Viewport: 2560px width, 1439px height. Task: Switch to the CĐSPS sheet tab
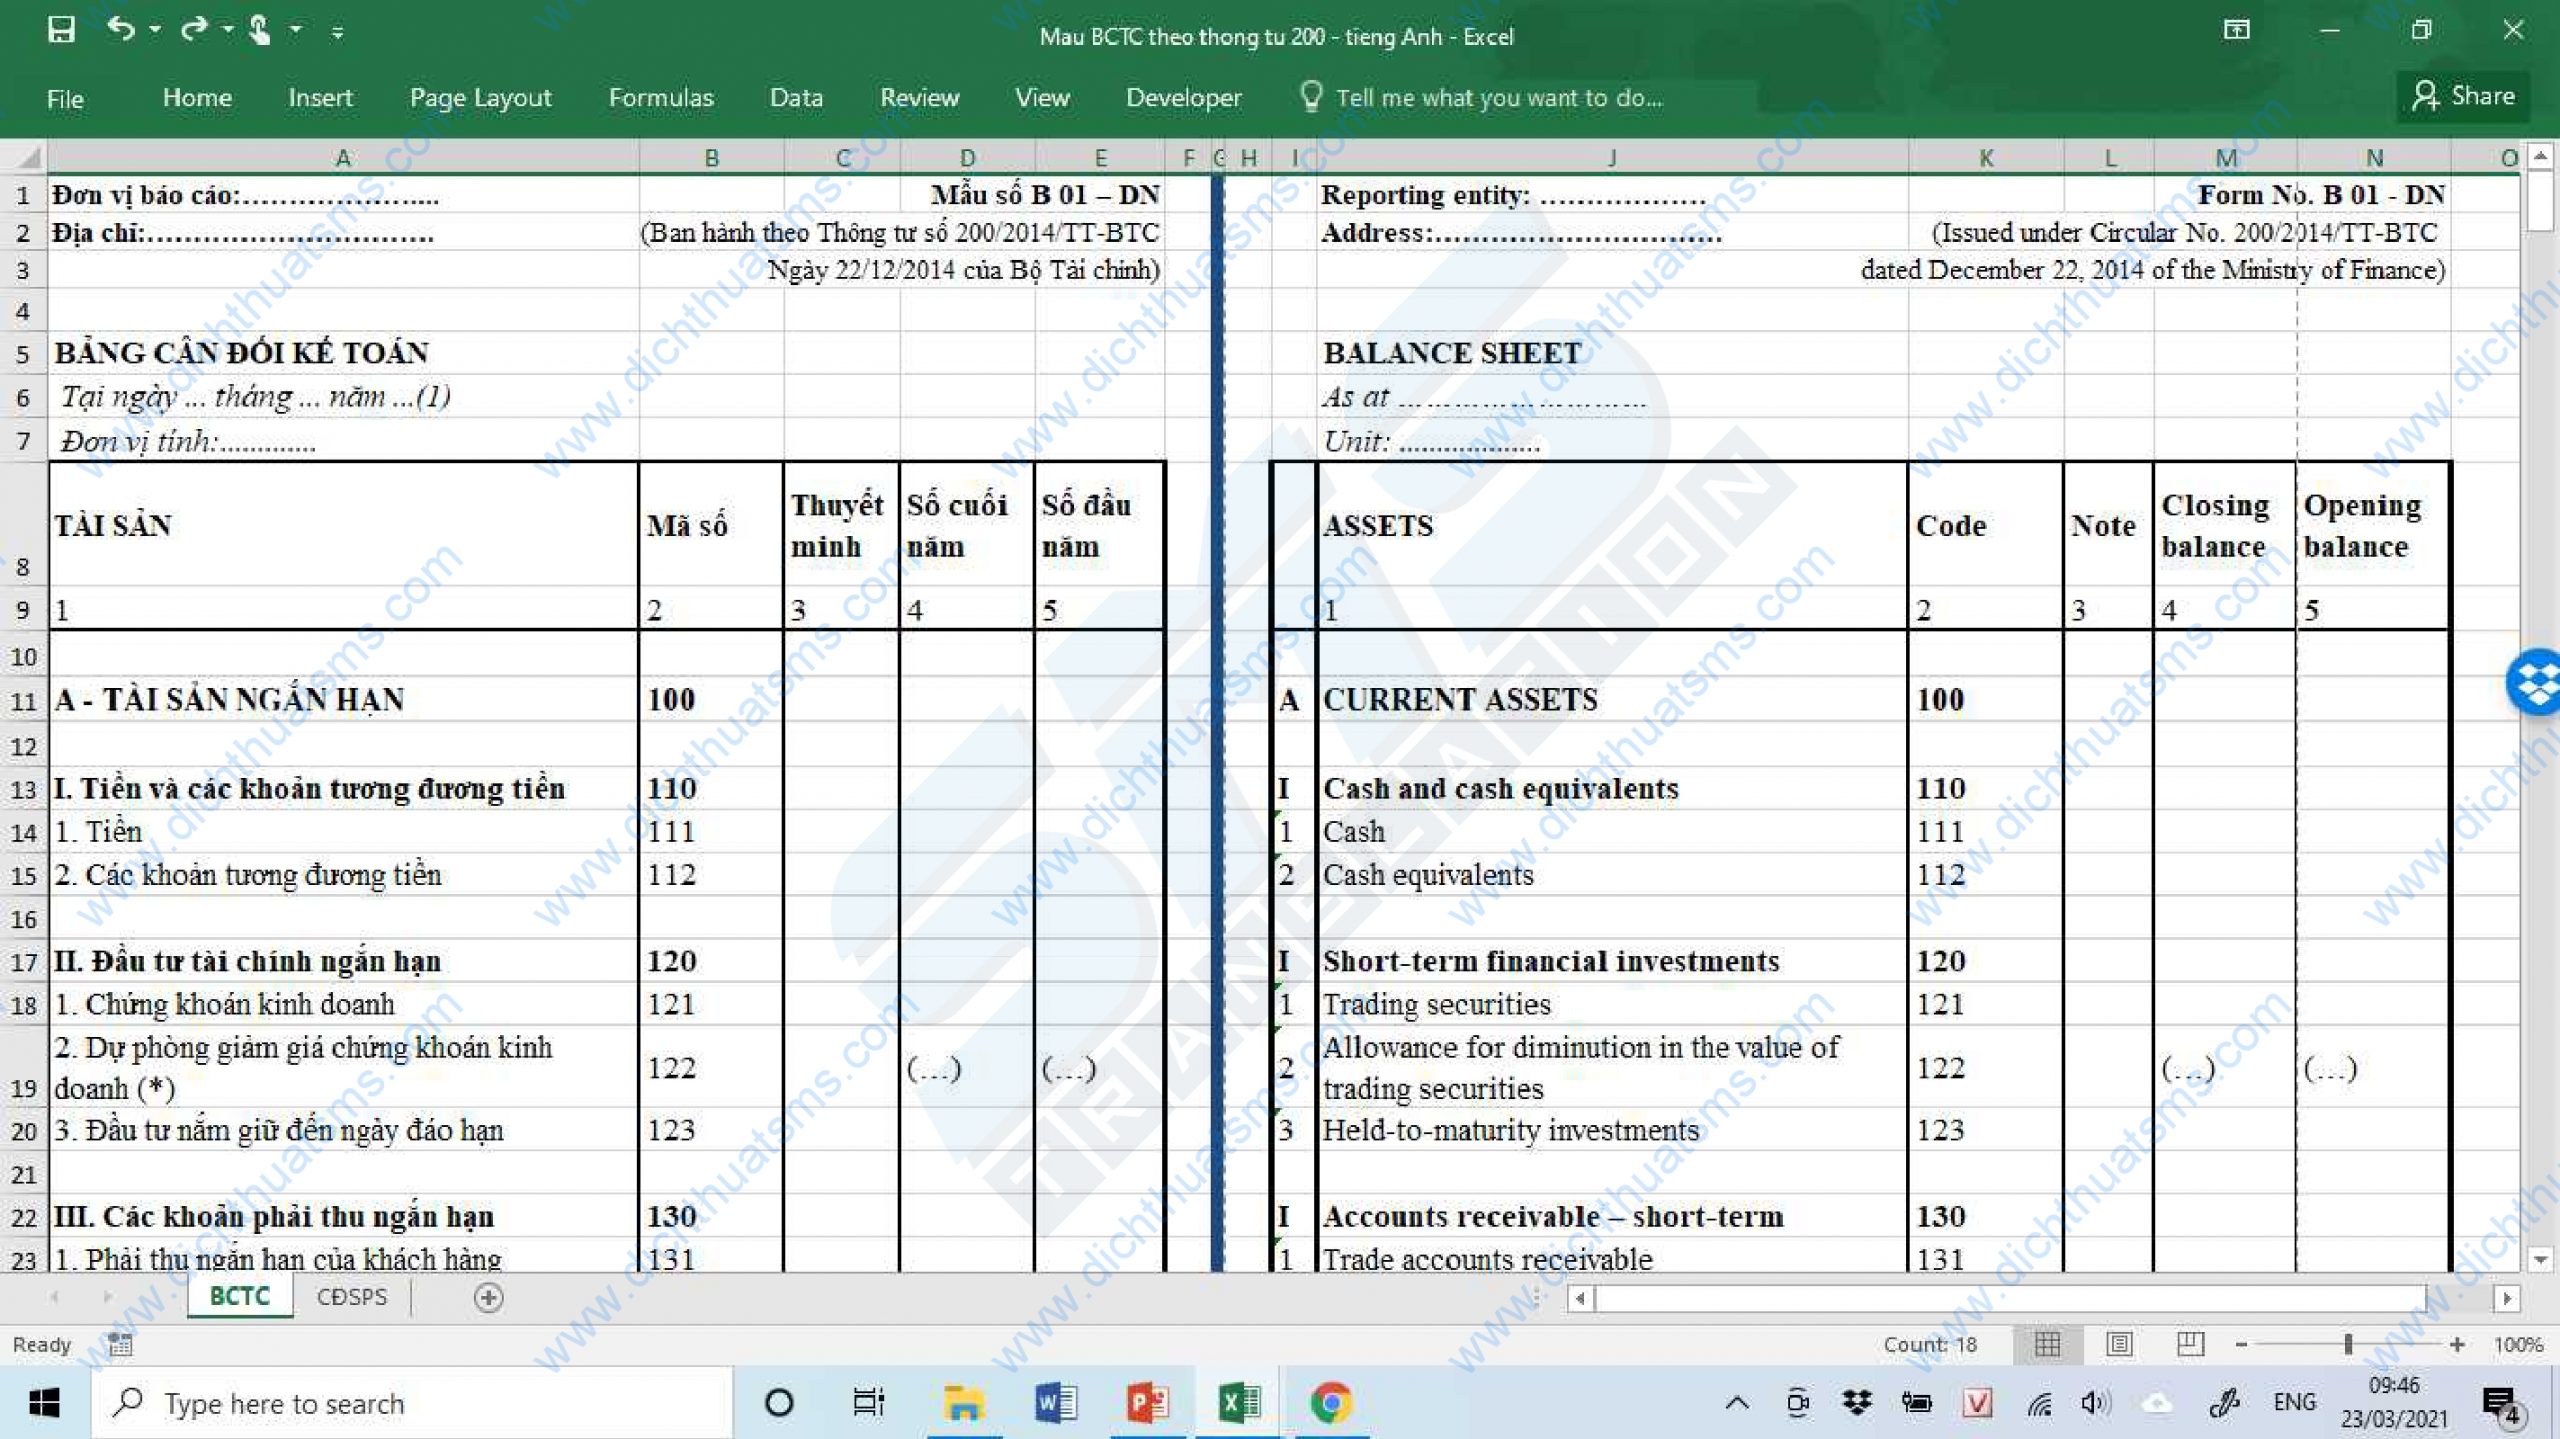pos(351,1296)
